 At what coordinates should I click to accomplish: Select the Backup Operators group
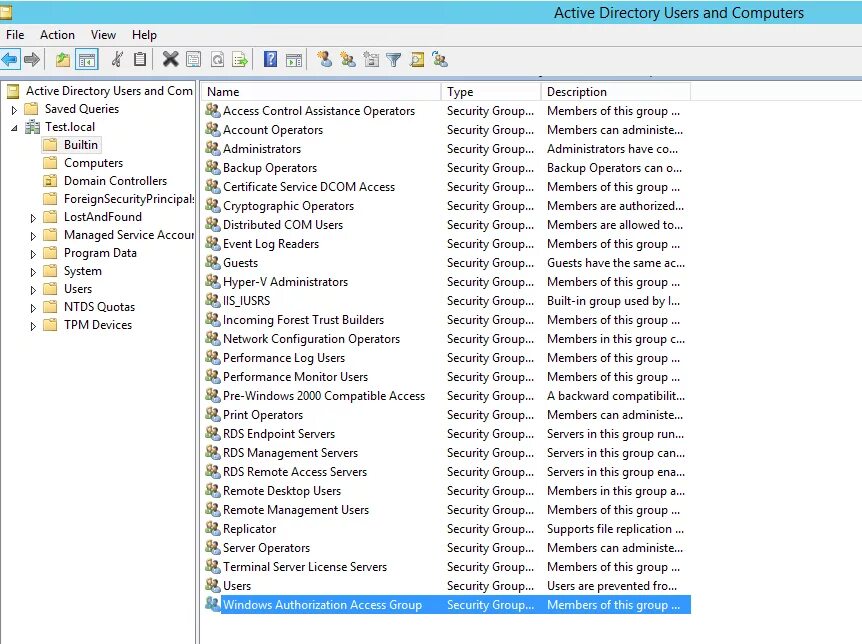[270, 168]
